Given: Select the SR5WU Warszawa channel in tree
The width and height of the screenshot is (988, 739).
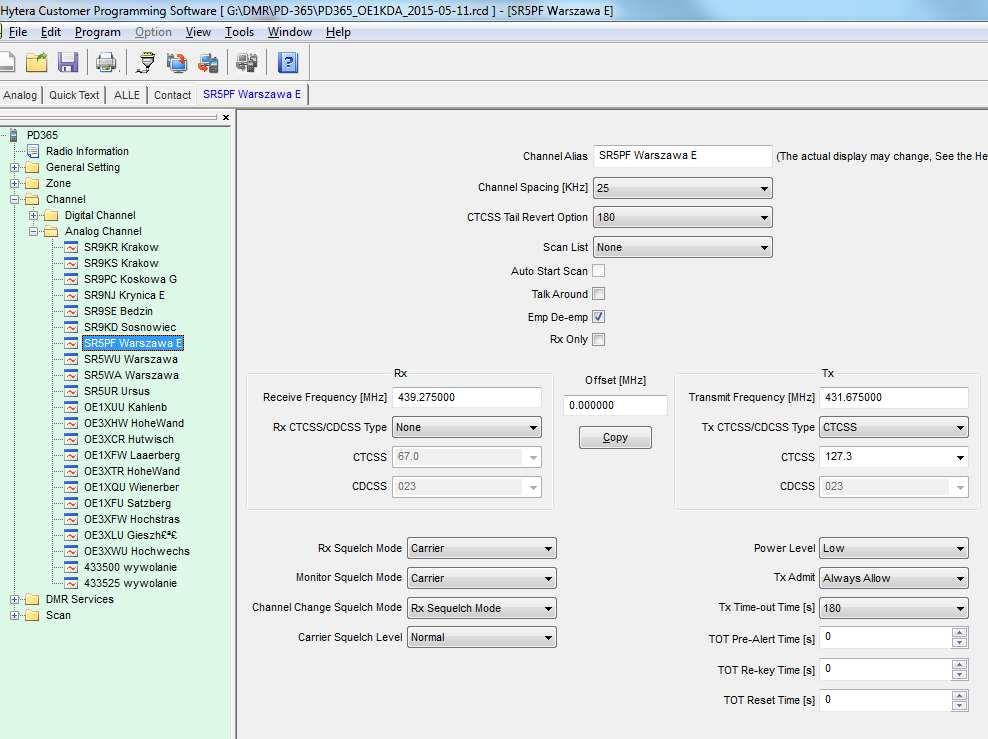Looking at the screenshot, I should click(x=131, y=359).
